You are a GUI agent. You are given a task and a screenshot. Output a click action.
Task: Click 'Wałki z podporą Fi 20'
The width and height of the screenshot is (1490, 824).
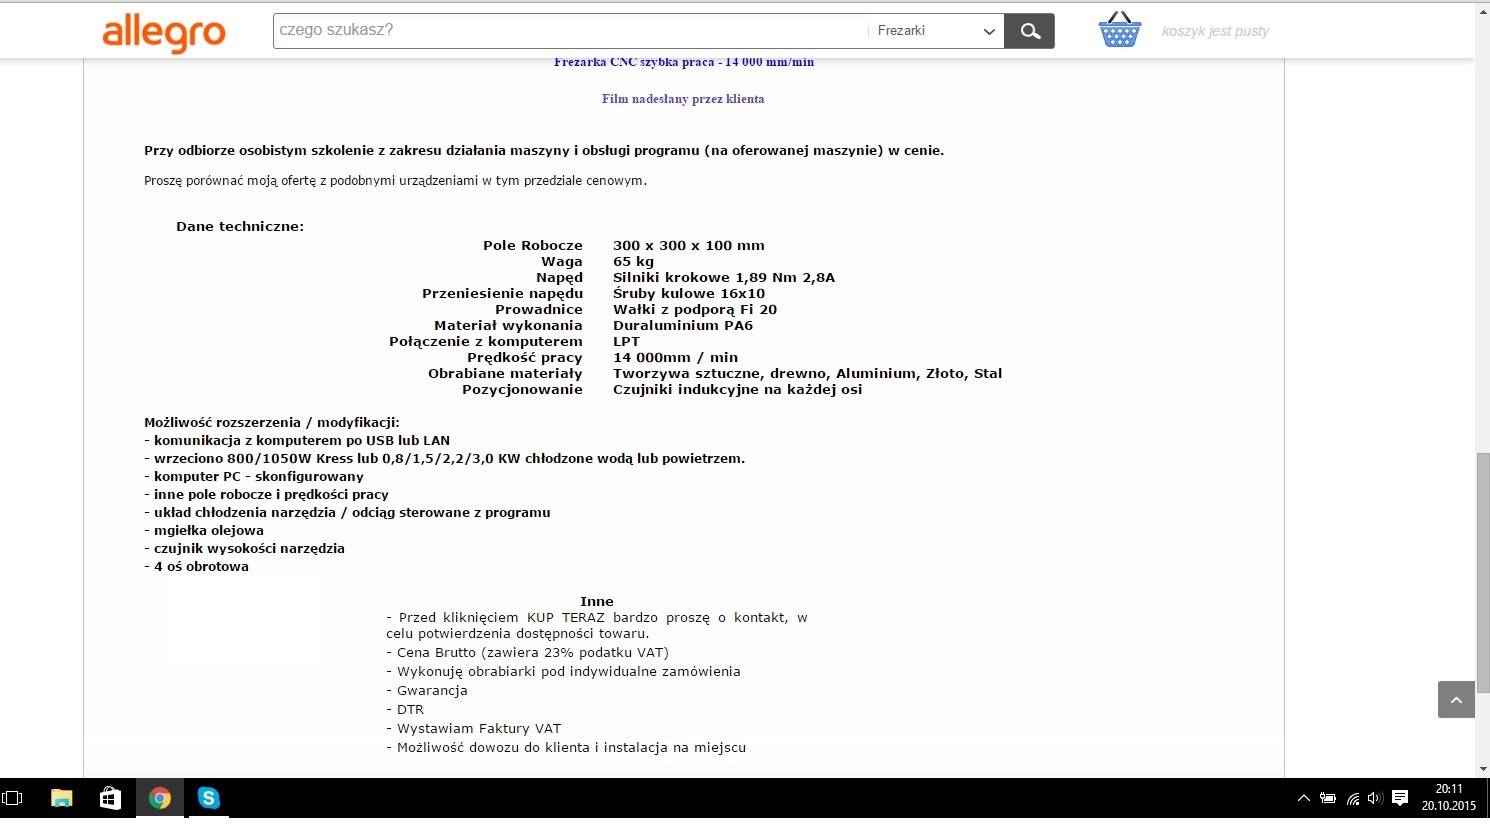[x=695, y=310]
